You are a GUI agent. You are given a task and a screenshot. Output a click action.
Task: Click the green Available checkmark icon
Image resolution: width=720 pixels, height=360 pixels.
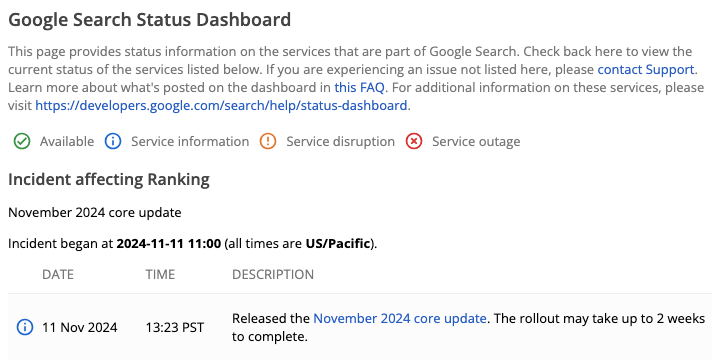click(x=22, y=141)
